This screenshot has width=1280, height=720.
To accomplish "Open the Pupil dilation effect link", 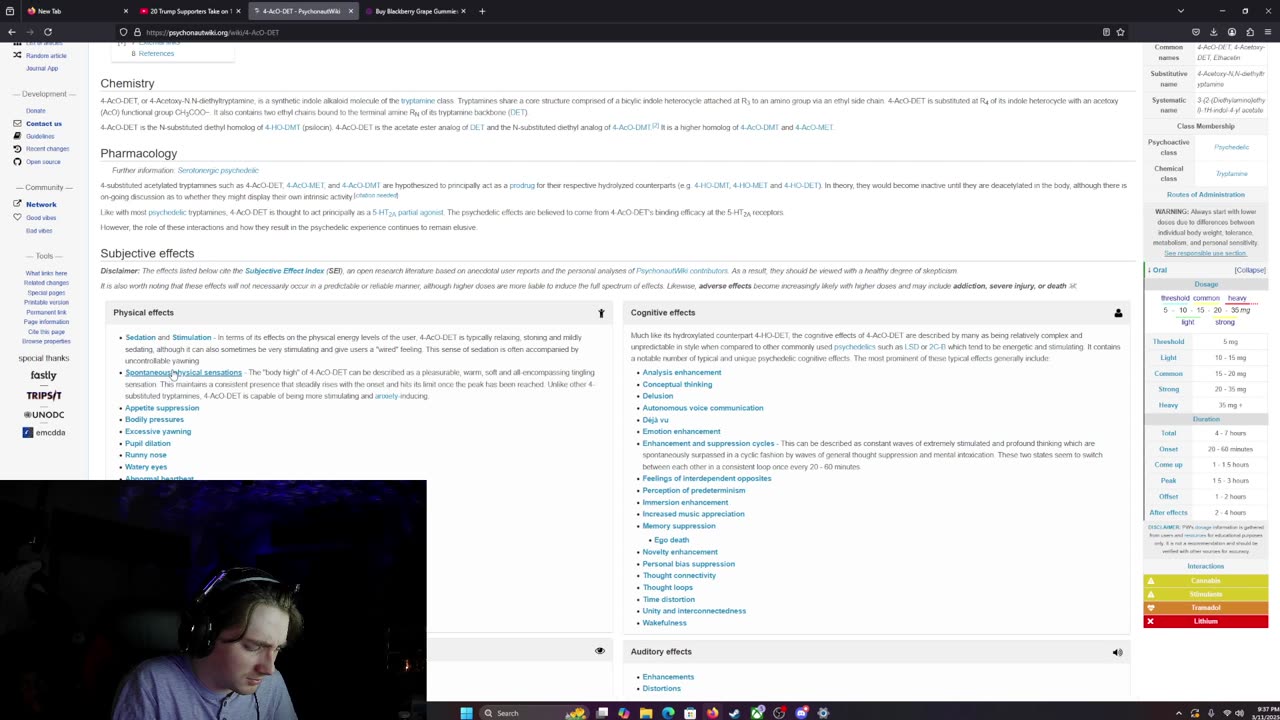I will 147,443.
